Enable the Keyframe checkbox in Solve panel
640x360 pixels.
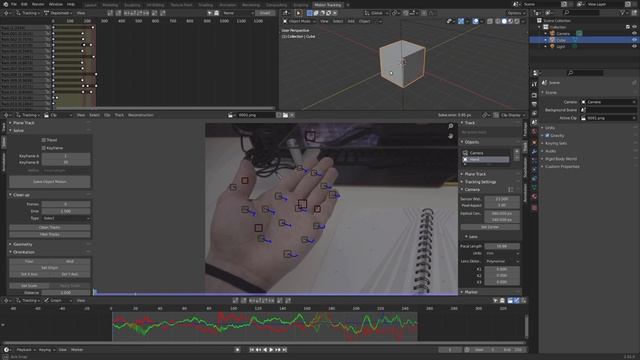(x=44, y=148)
